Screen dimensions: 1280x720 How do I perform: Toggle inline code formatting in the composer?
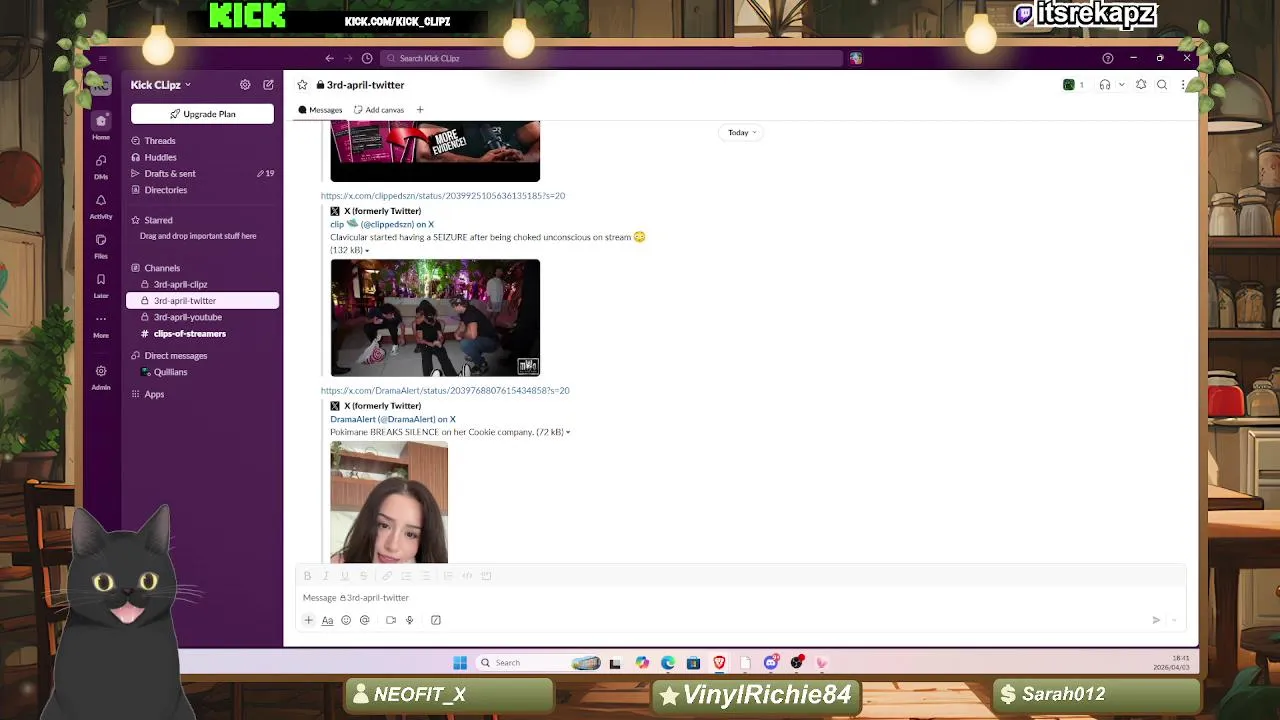coord(467,576)
